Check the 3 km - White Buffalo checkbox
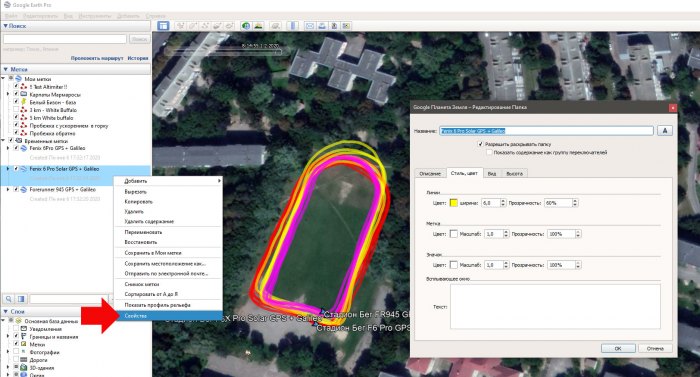Viewport: 700px width, 377px height. coord(16,110)
